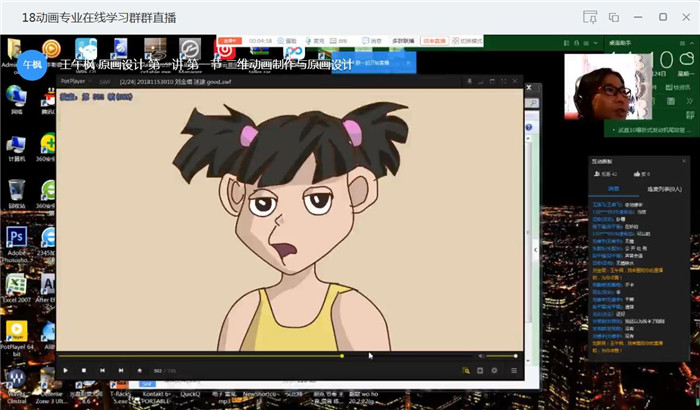Open the Recycle Bin desktop icon
Screen dimensions: 700x410
point(17,194)
